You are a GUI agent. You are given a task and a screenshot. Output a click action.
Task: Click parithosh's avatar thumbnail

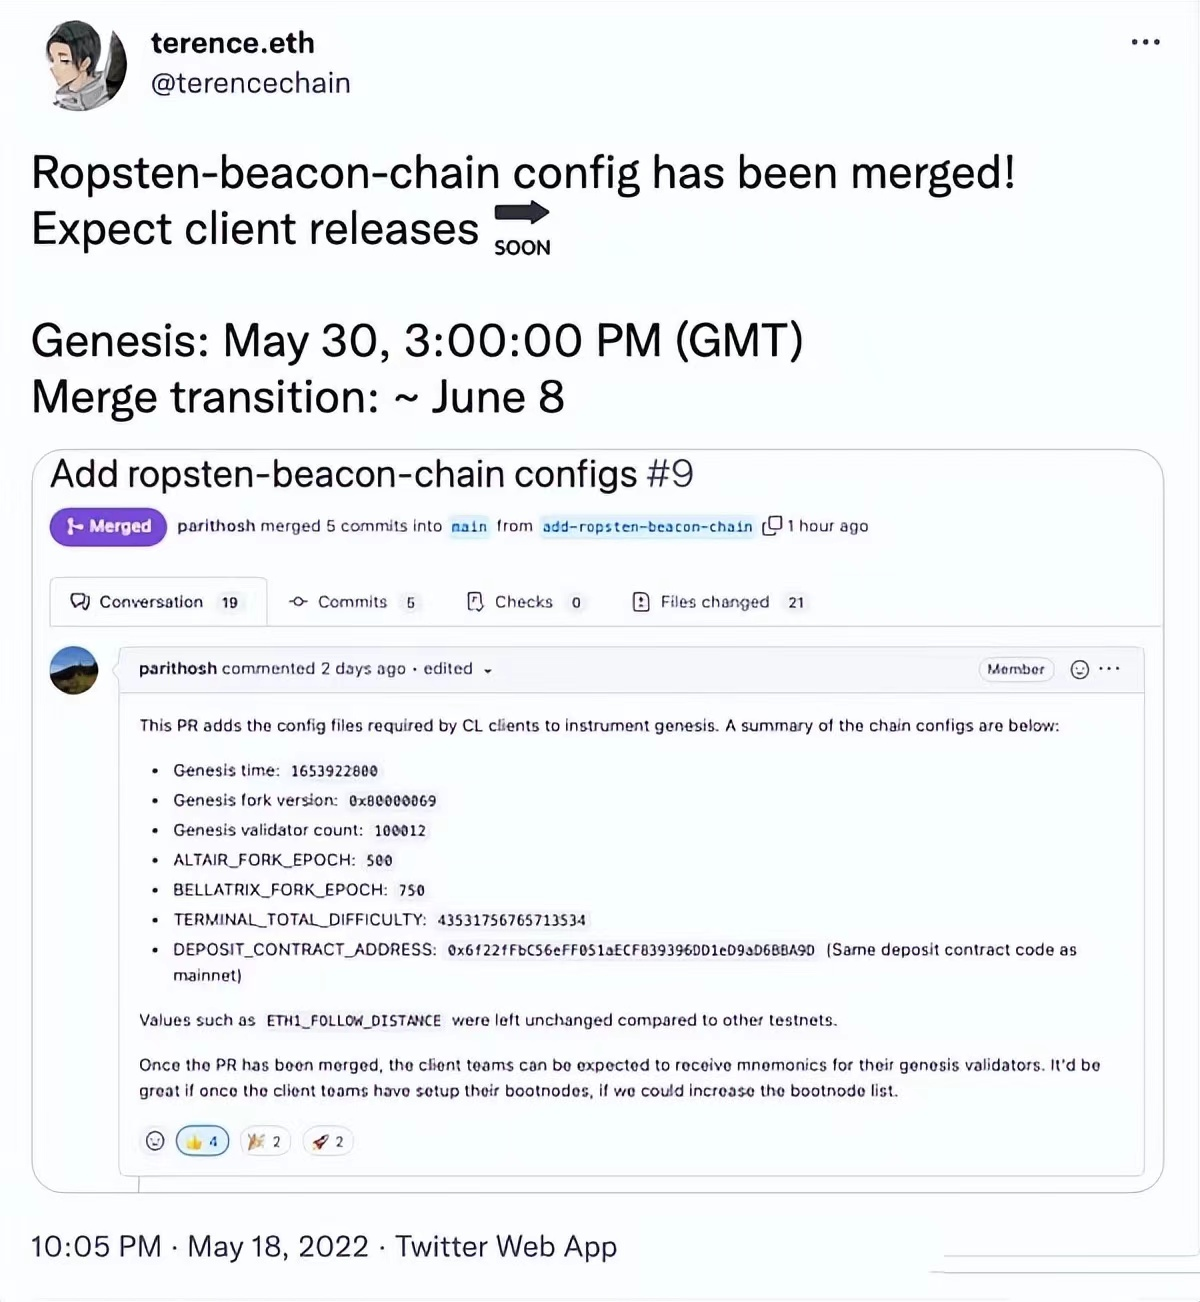coord(74,671)
